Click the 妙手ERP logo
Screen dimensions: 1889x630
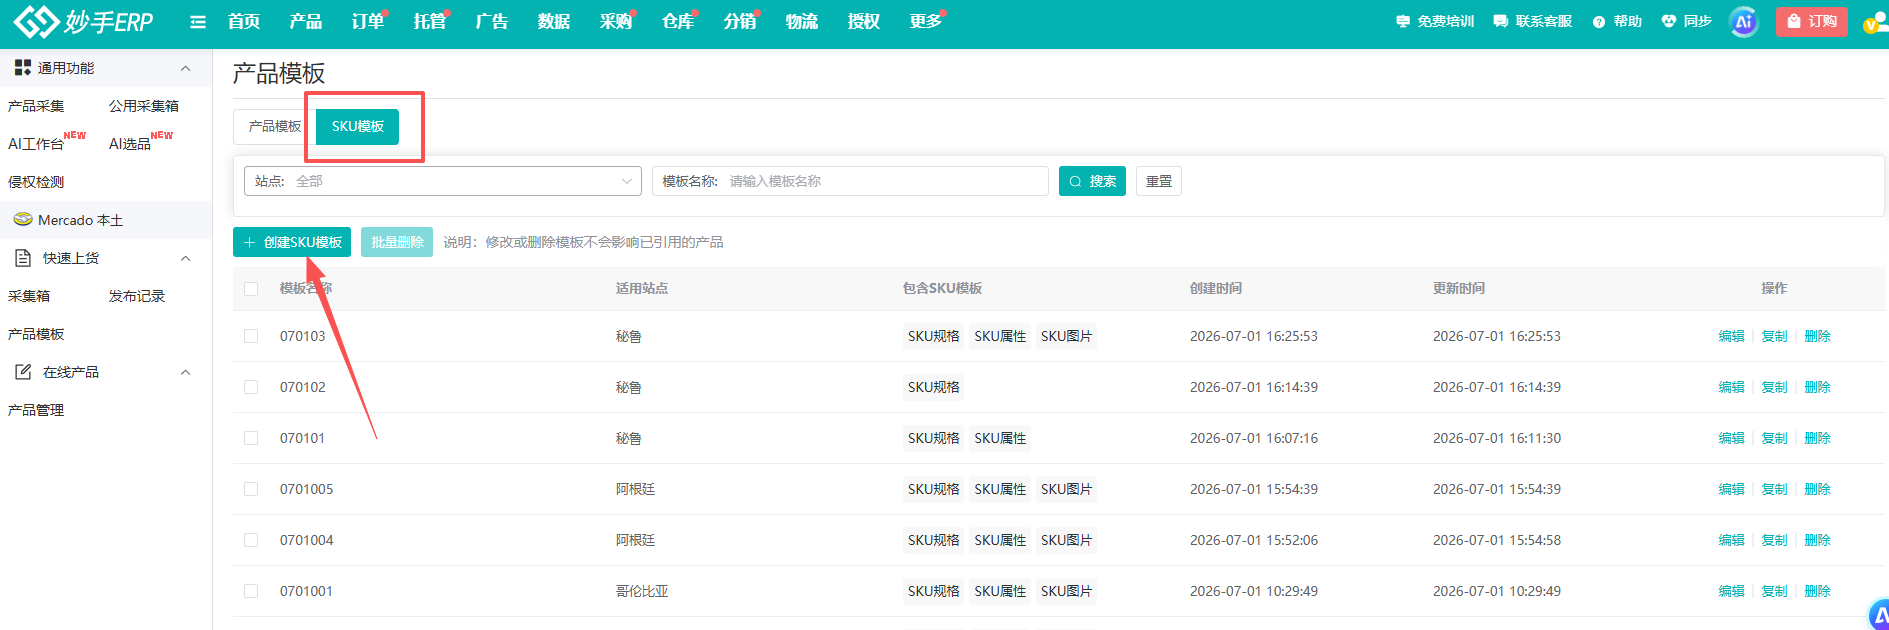(84, 22)
